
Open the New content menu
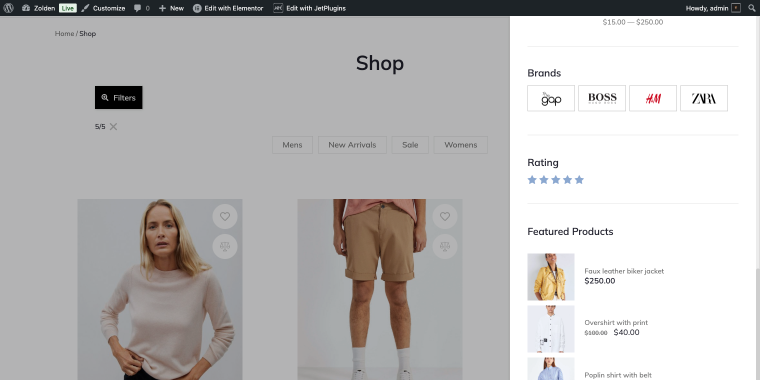click(x=172, y=8)
